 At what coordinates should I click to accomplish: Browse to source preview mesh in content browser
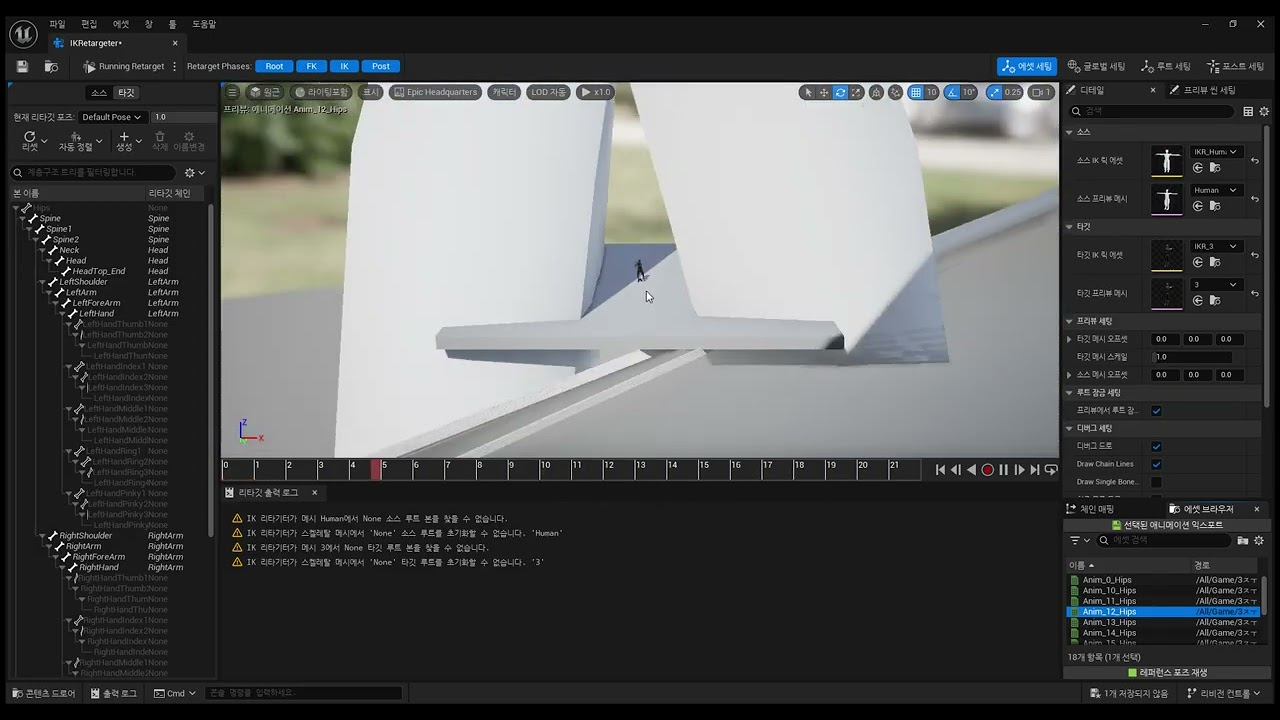tap(1214, 206)
